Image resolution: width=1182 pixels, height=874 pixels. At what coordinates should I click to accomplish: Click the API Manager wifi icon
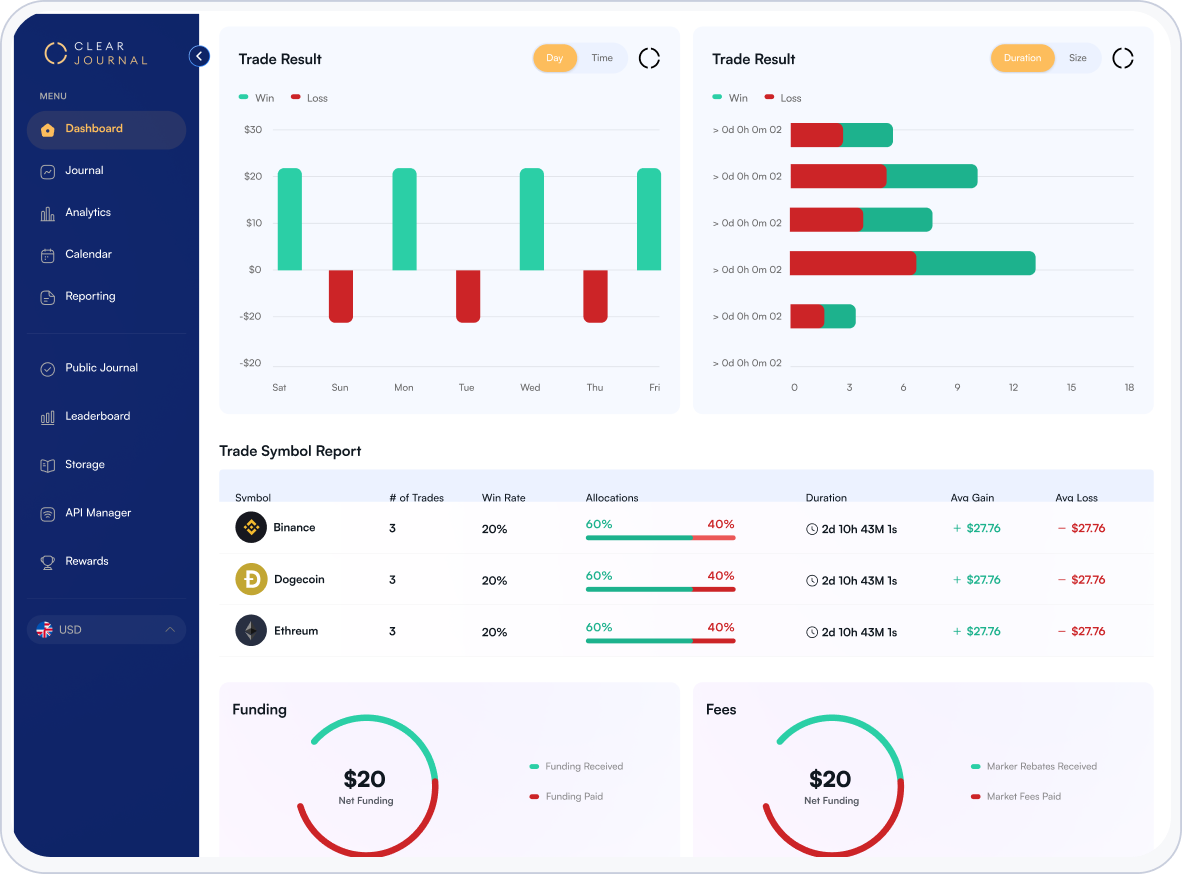(47, 514)
